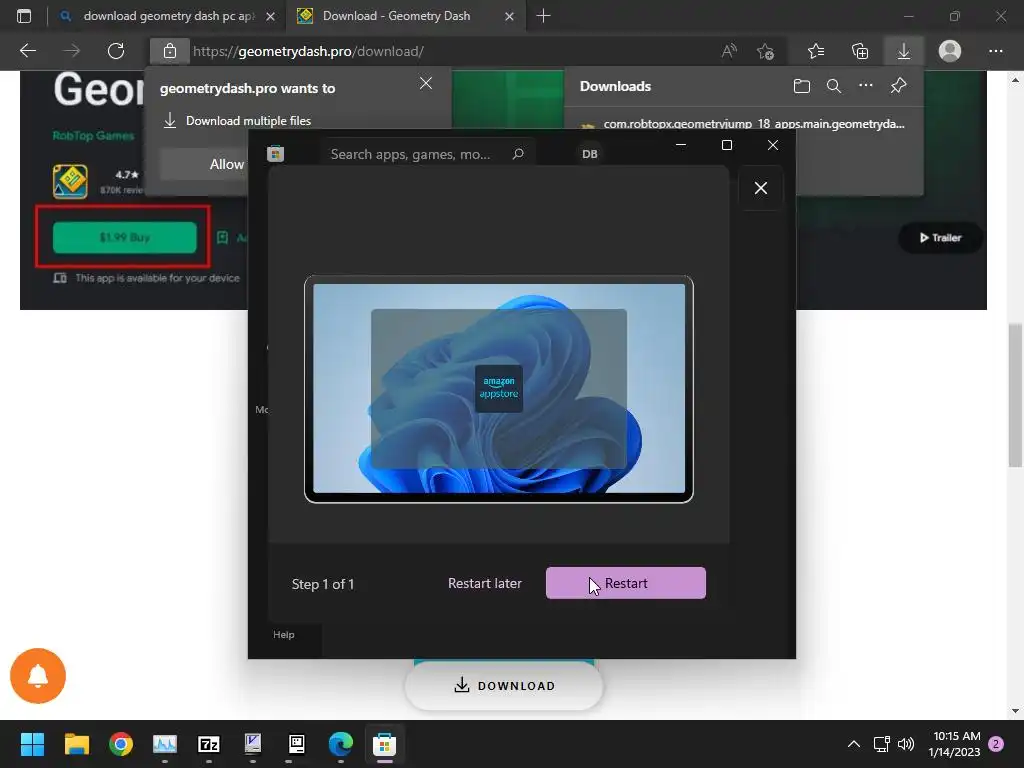Open more options in Downloads panel
This screenshot has width=1024, height=768.
click(x=866, y=86)
